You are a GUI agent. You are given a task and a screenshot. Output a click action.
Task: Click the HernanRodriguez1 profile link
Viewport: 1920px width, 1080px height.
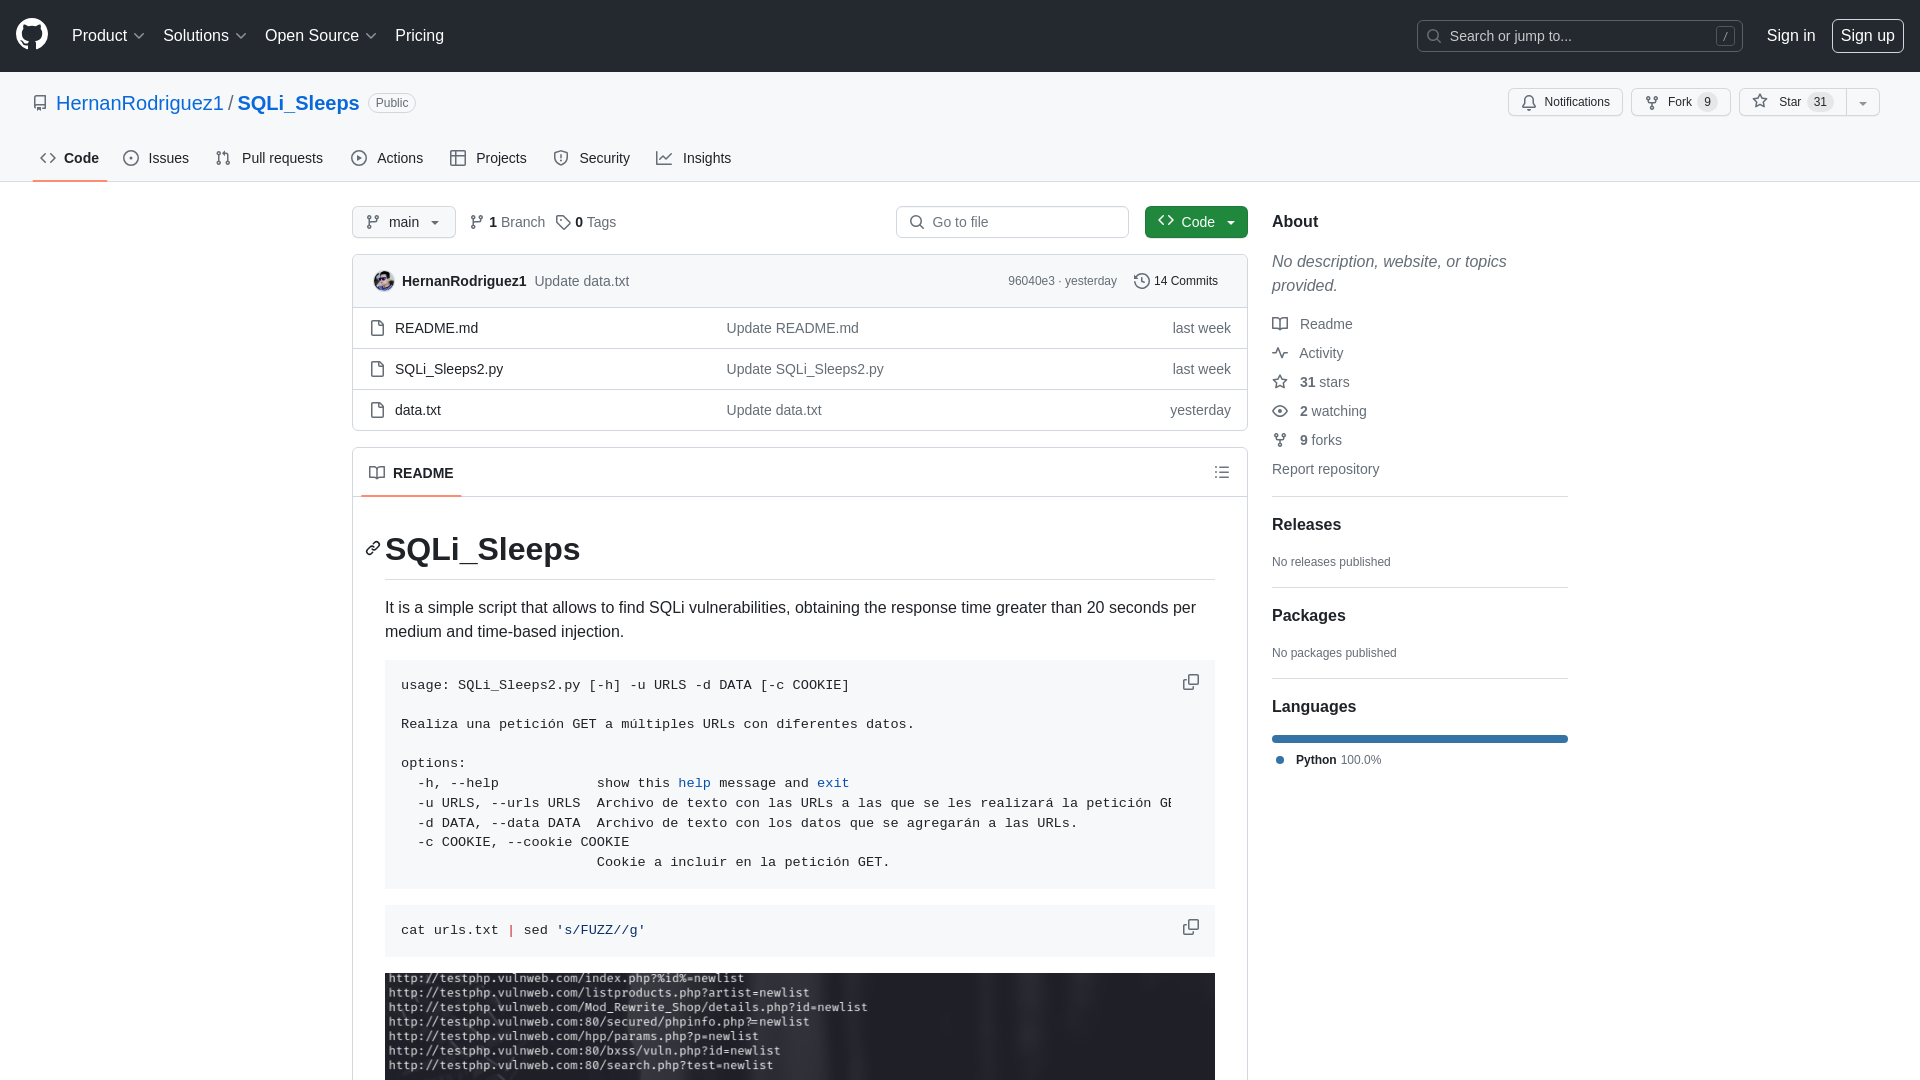pos(140,103)
